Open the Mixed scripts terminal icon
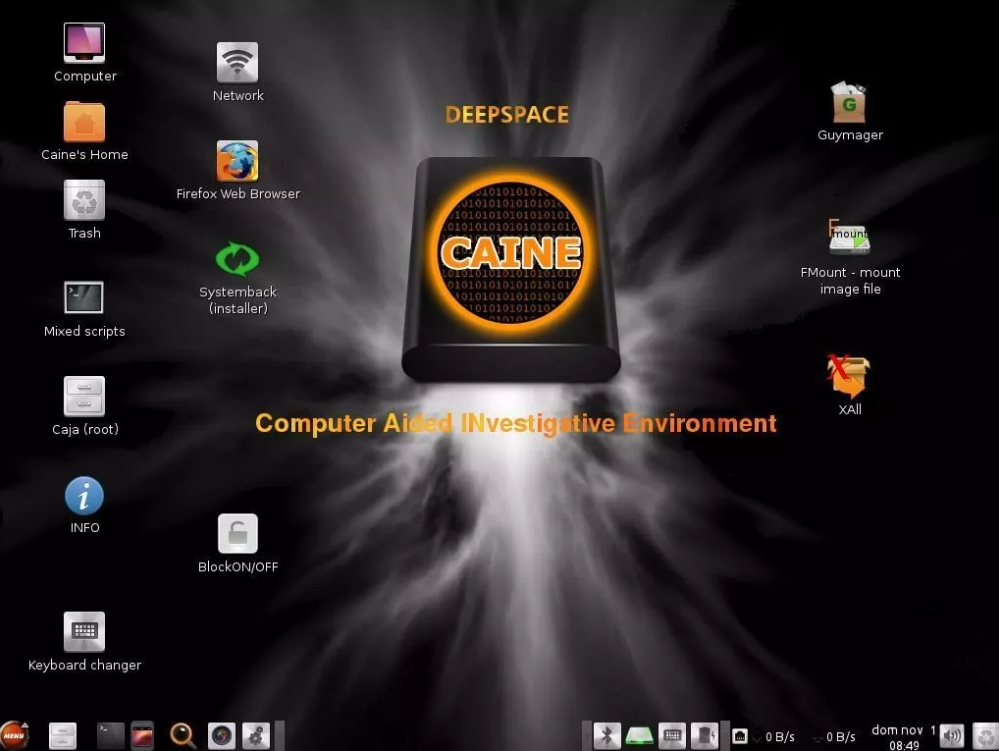This screenshot has width=999, height=751. (x=84, y=297)
